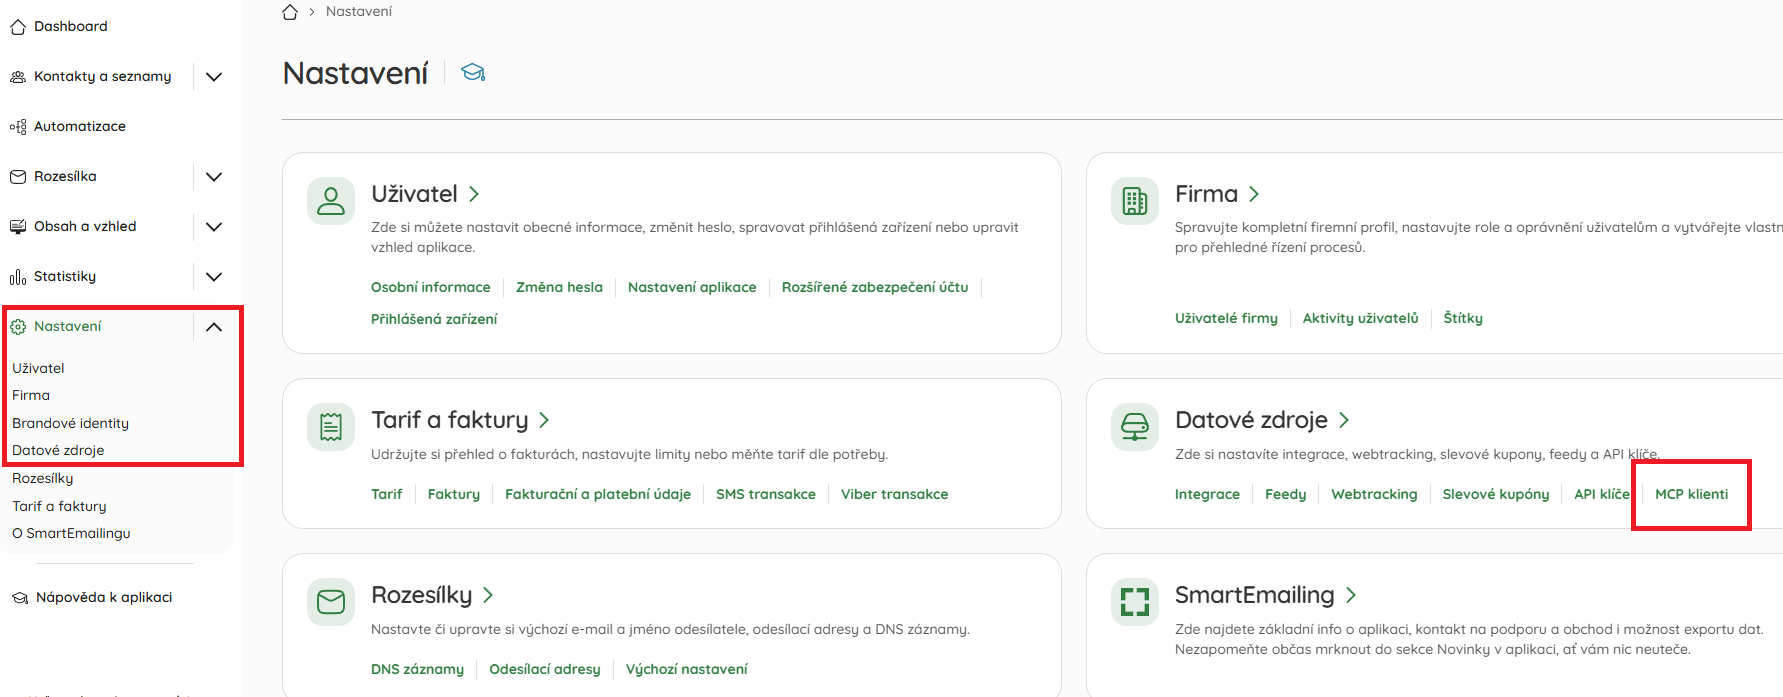Open Automatizace in the sidebar
Screen dimensions: 1783x697
point(79,127)
